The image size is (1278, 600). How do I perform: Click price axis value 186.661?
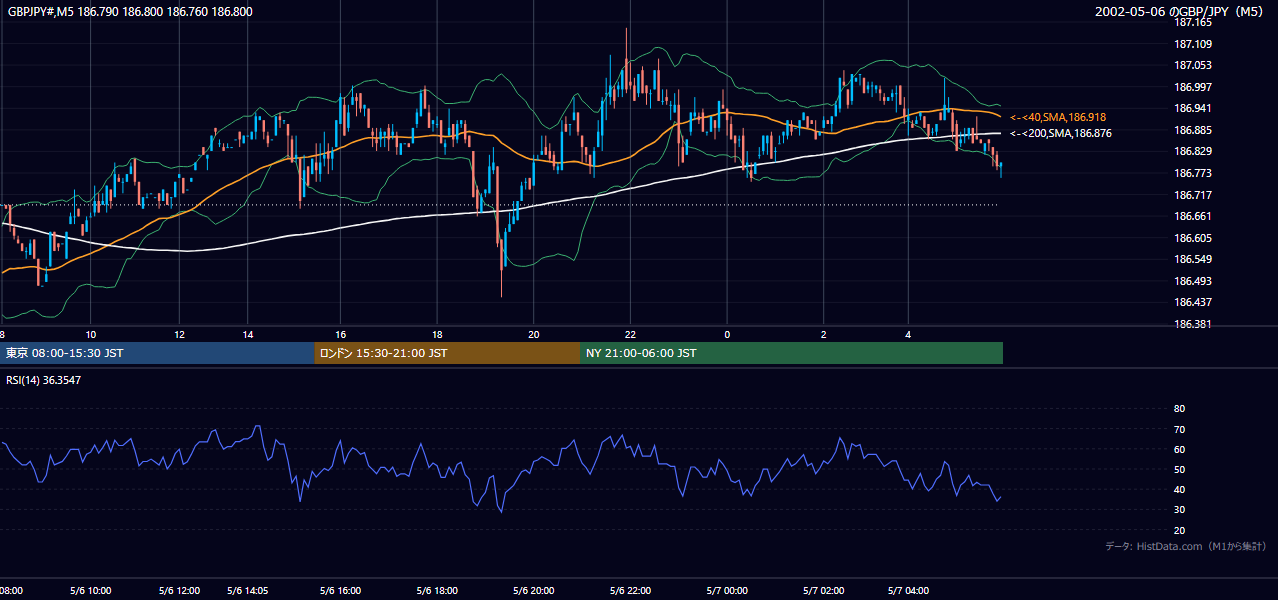tap(1192, 216)
